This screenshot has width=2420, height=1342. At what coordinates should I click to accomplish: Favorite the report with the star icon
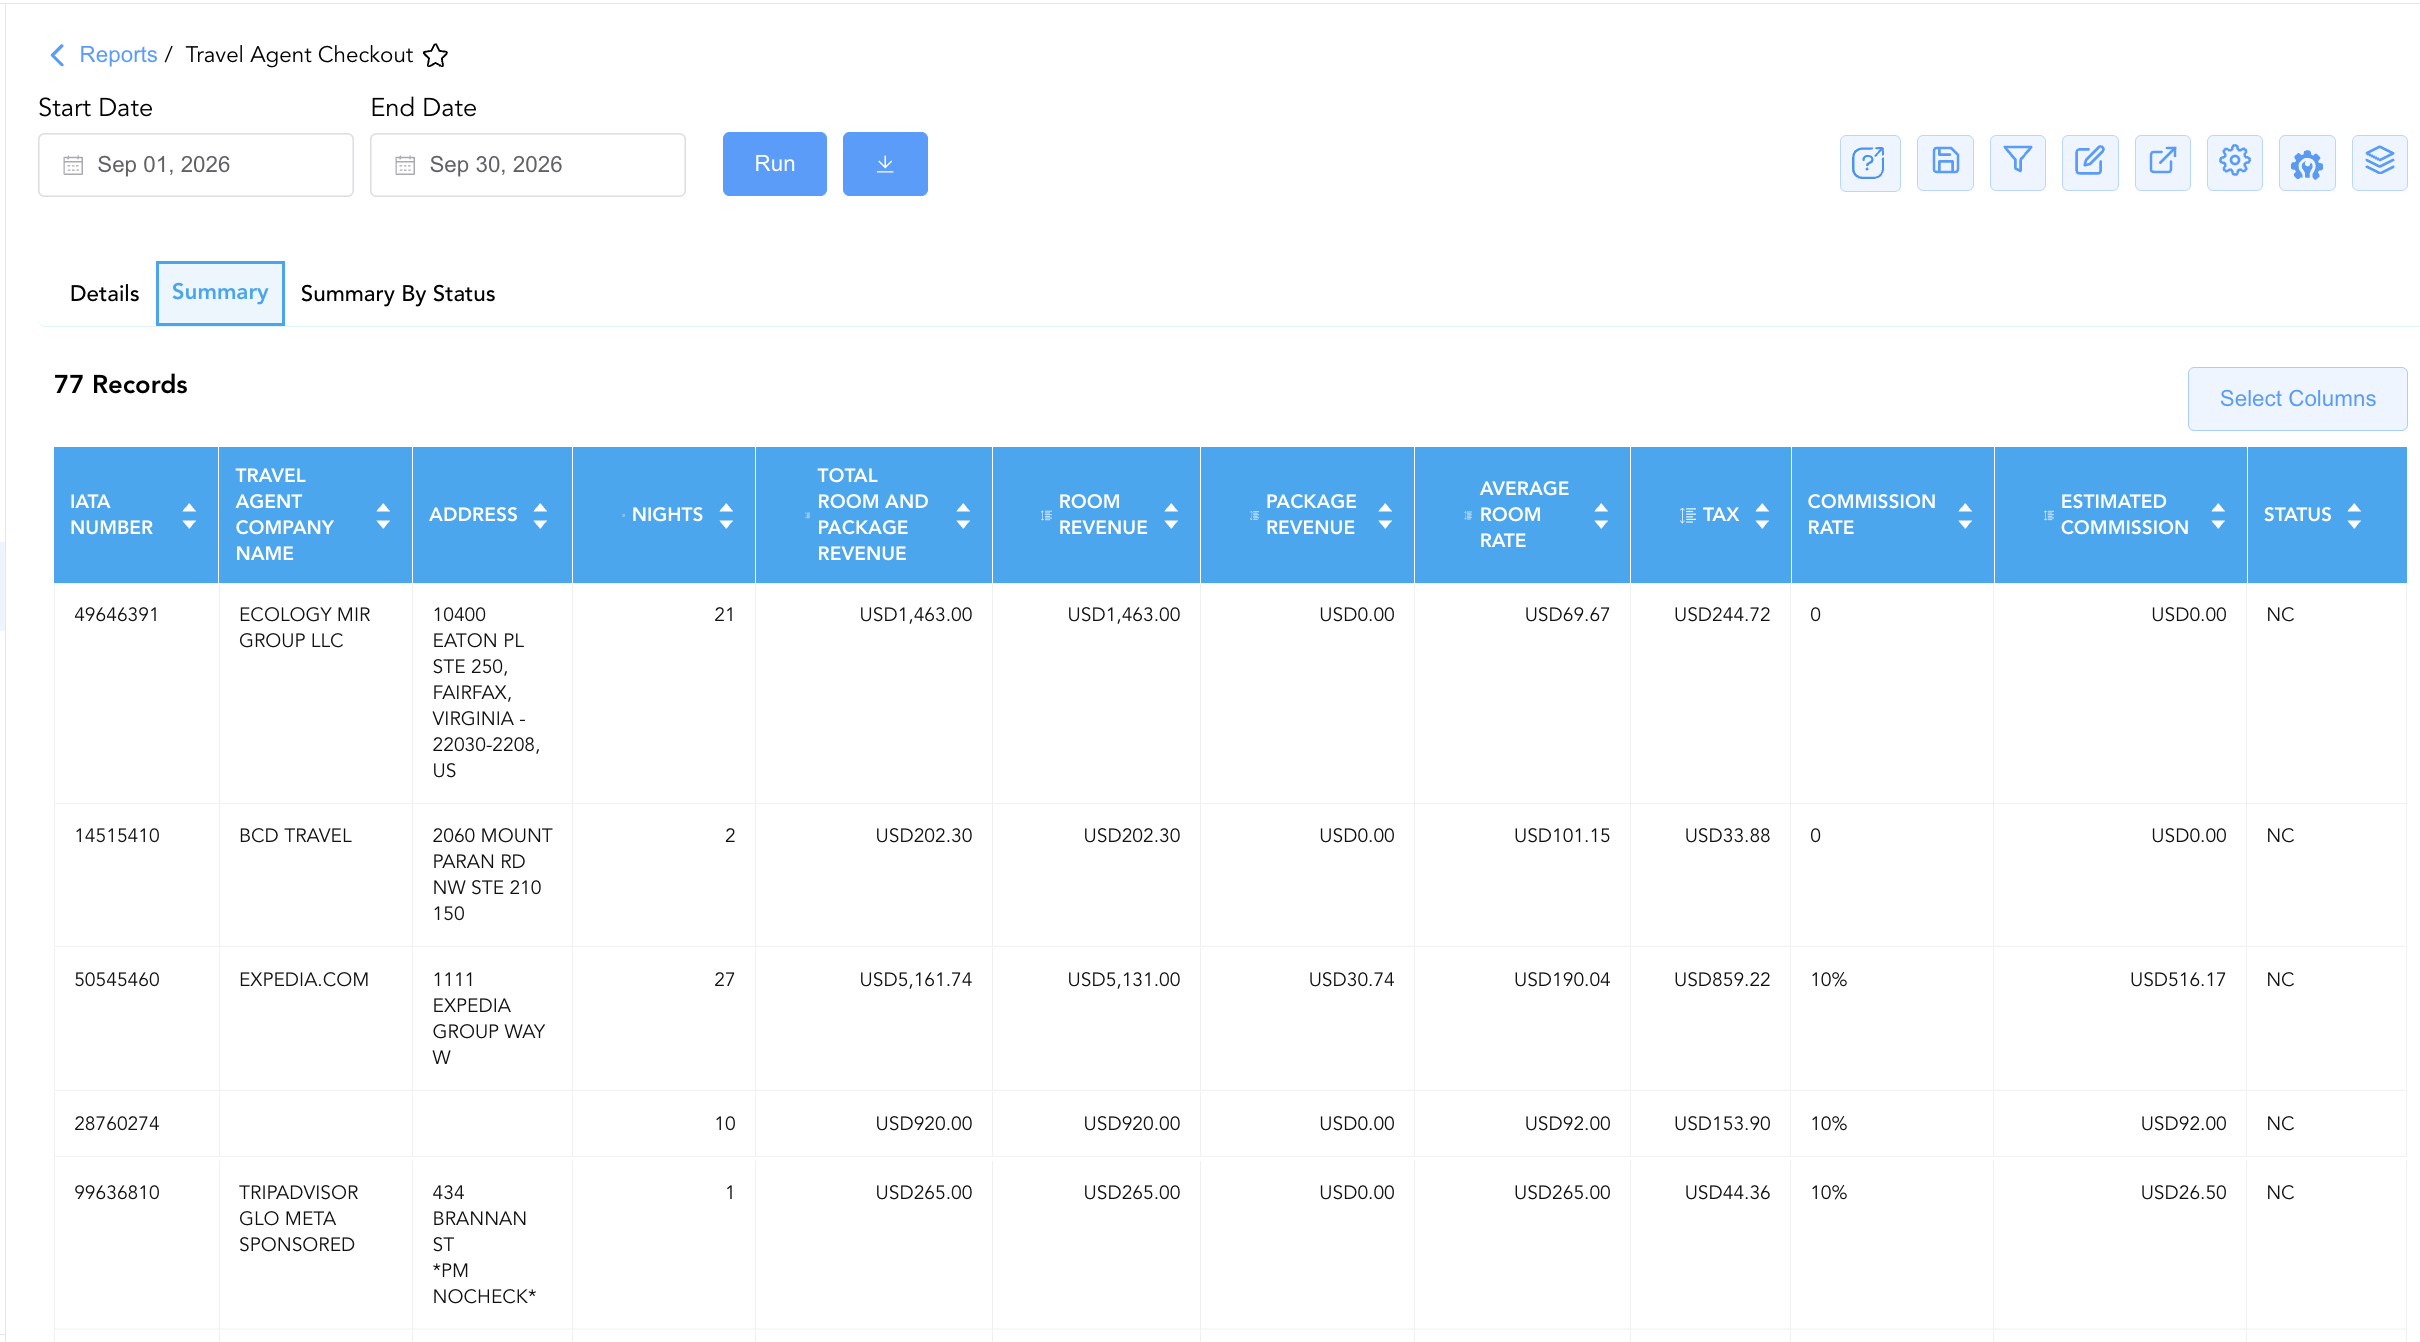(436, 55)
